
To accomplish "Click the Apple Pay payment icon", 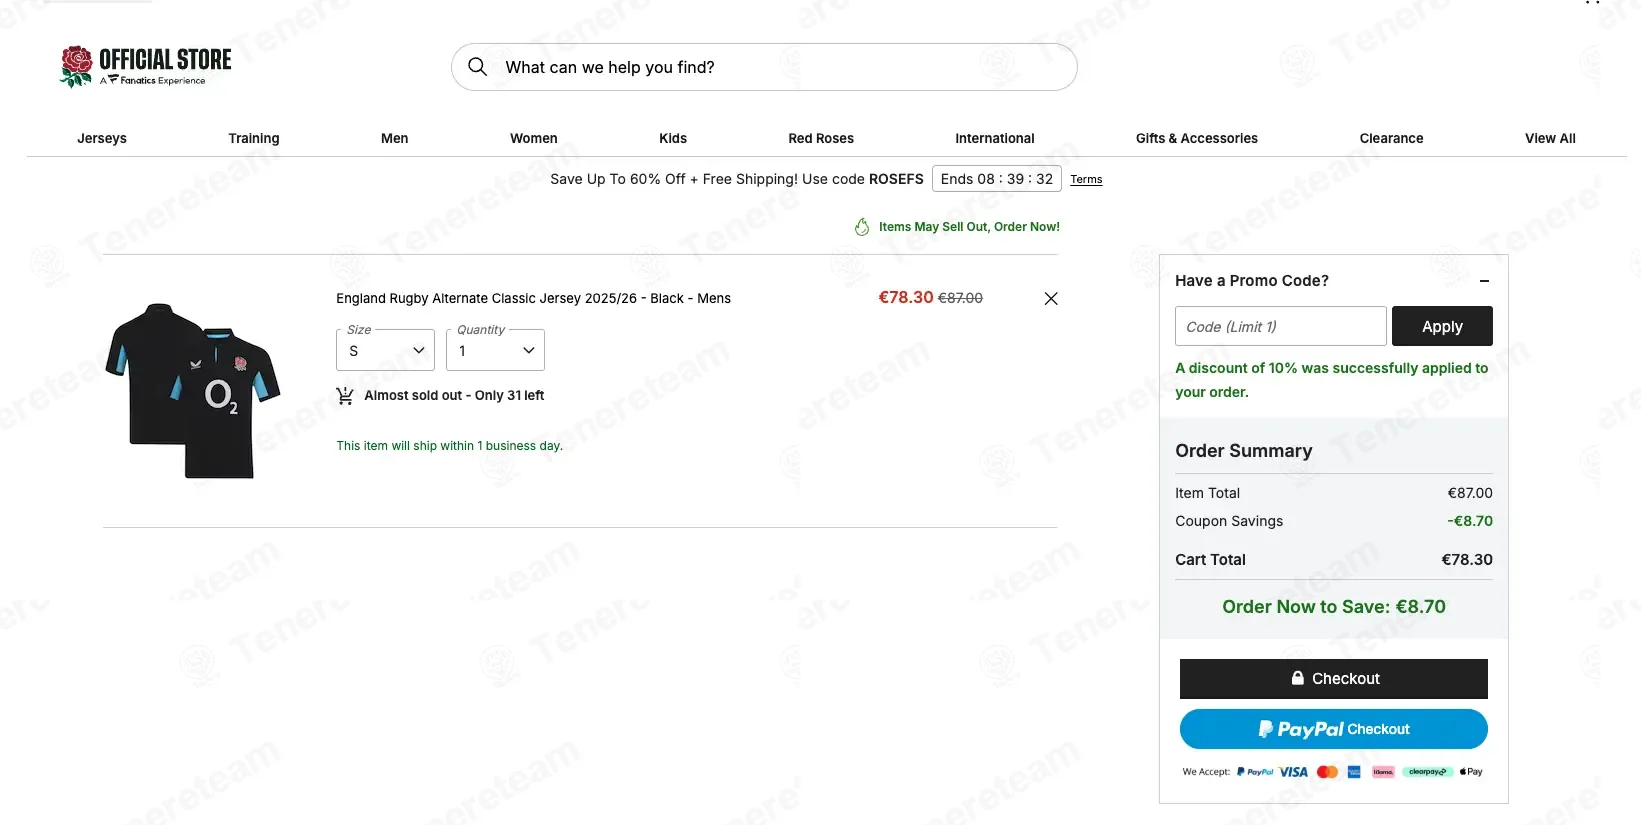I will 1471,772.
